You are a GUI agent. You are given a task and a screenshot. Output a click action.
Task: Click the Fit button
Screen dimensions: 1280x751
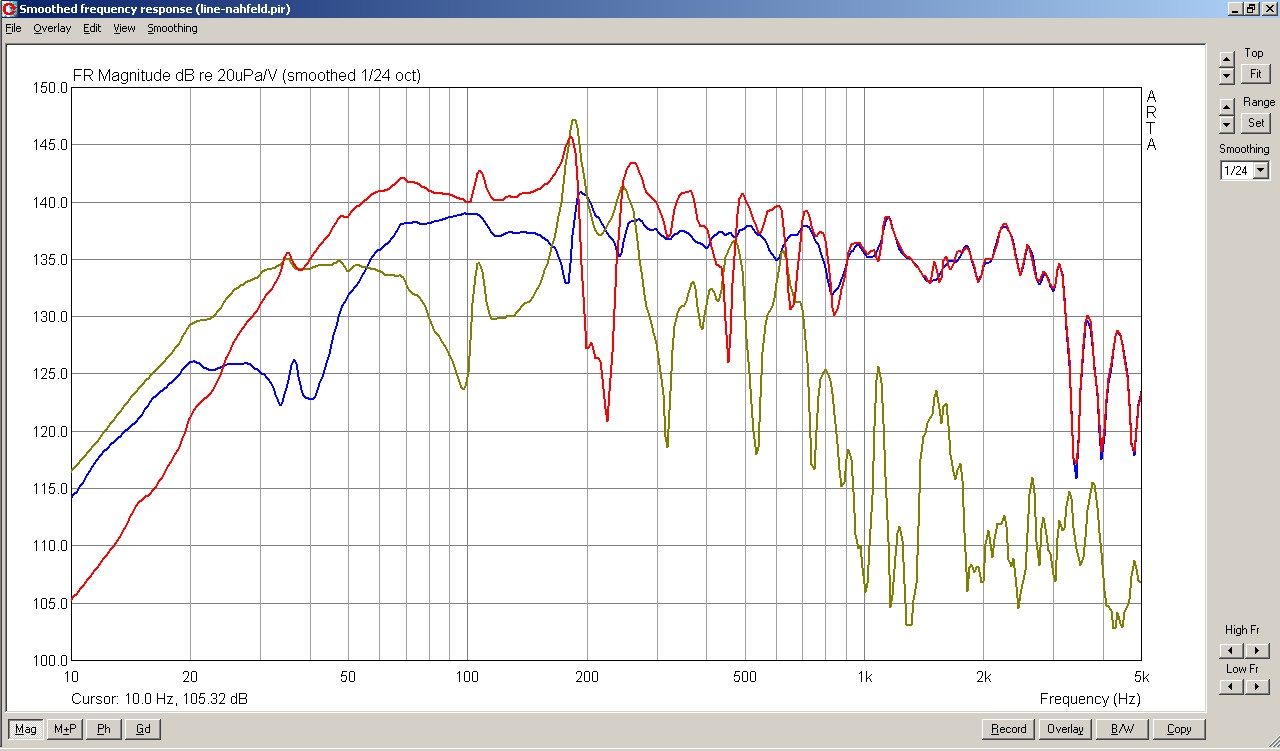1255,74
